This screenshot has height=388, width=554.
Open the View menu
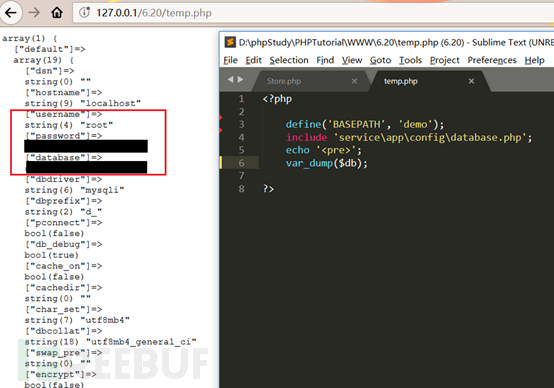[352, 60]
